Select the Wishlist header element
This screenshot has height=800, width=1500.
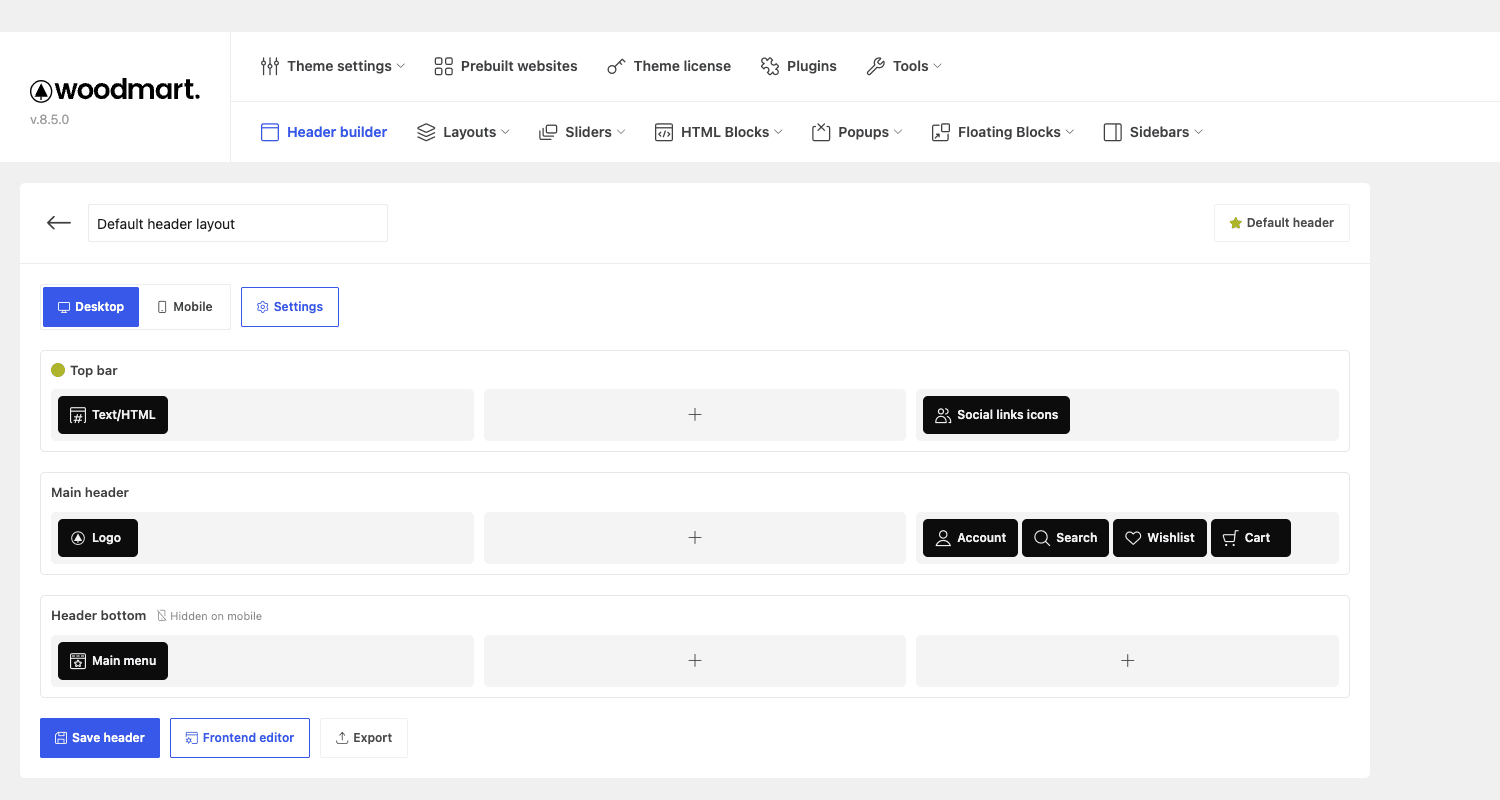click(x=1160, y=538)
